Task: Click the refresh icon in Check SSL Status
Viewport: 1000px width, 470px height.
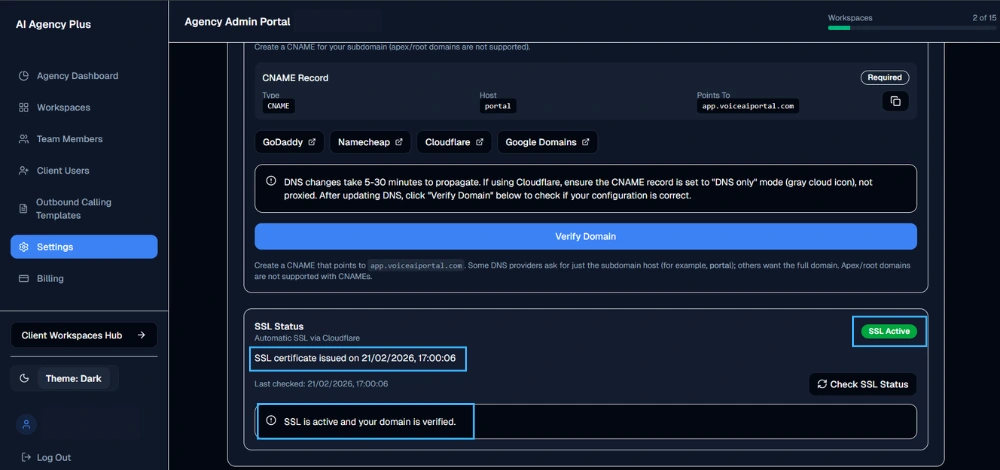Action: click(822, 384)
